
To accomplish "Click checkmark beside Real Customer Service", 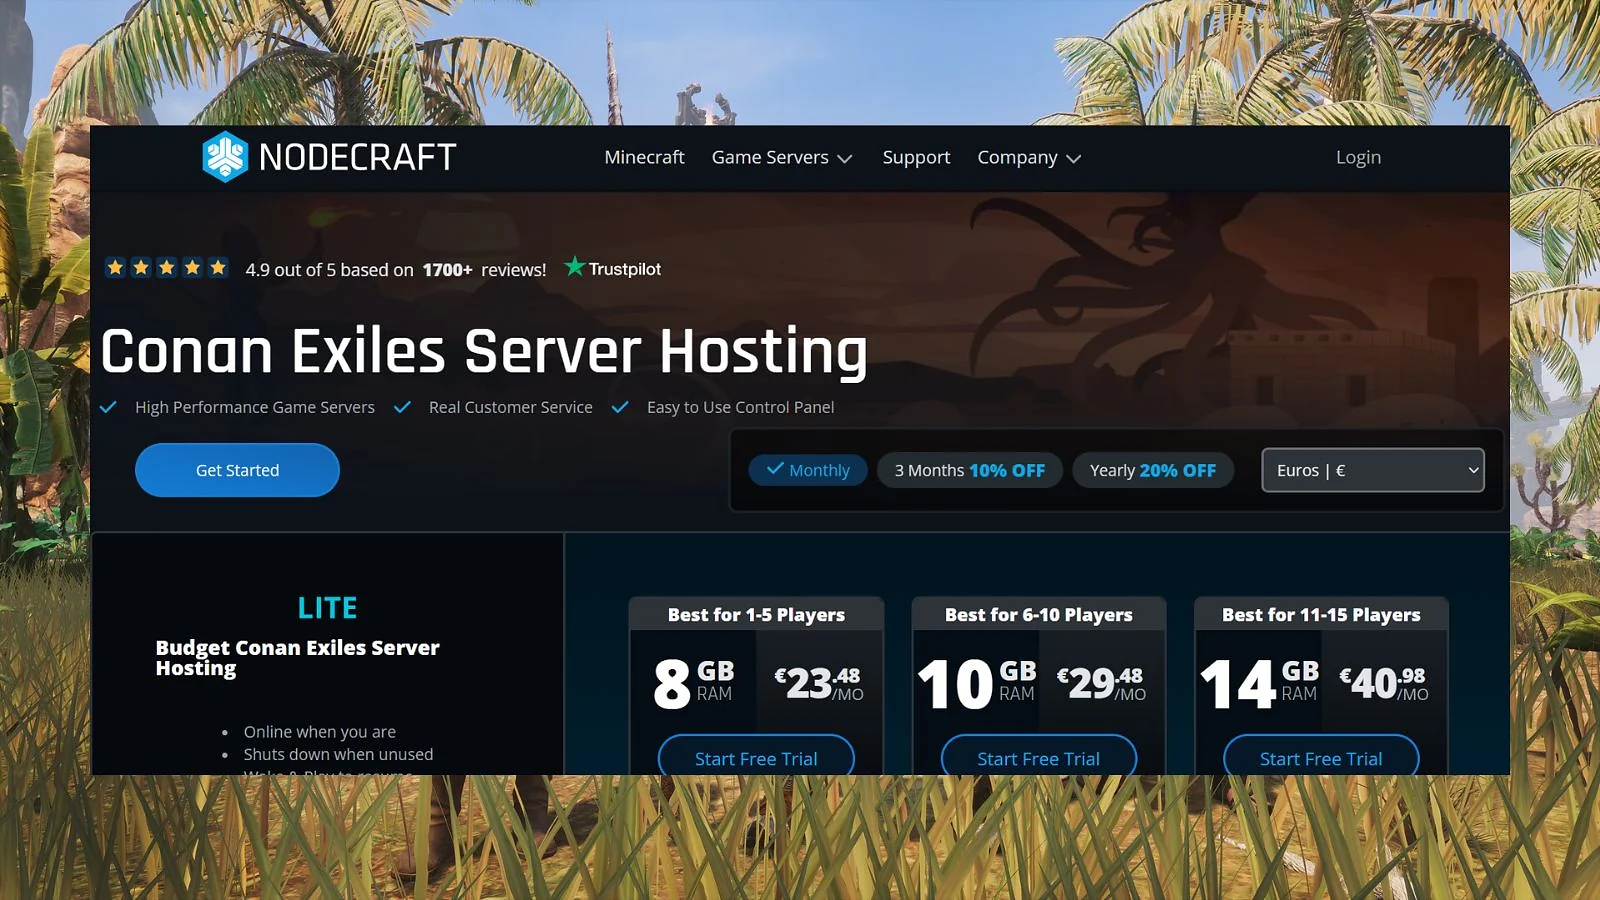I will [402, 407].
